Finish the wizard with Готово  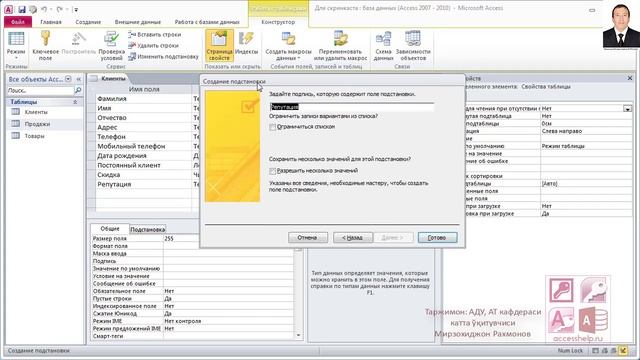pos(437,237)
